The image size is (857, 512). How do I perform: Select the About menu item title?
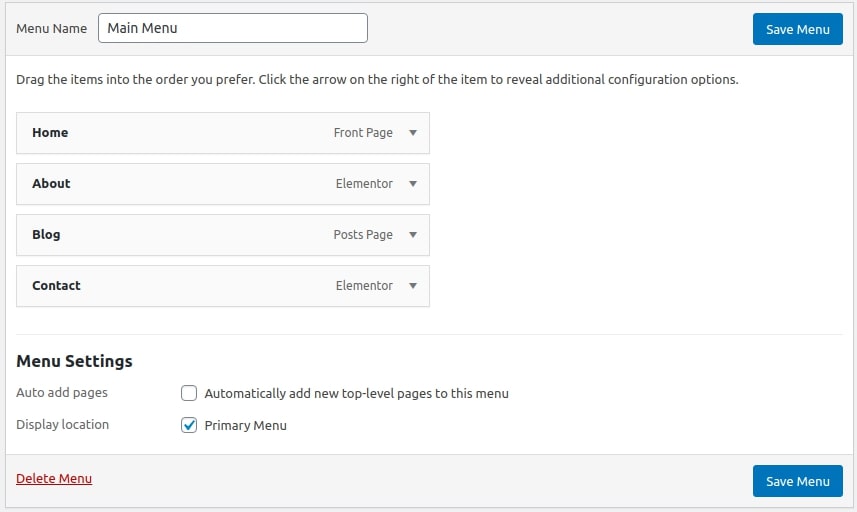51,184
